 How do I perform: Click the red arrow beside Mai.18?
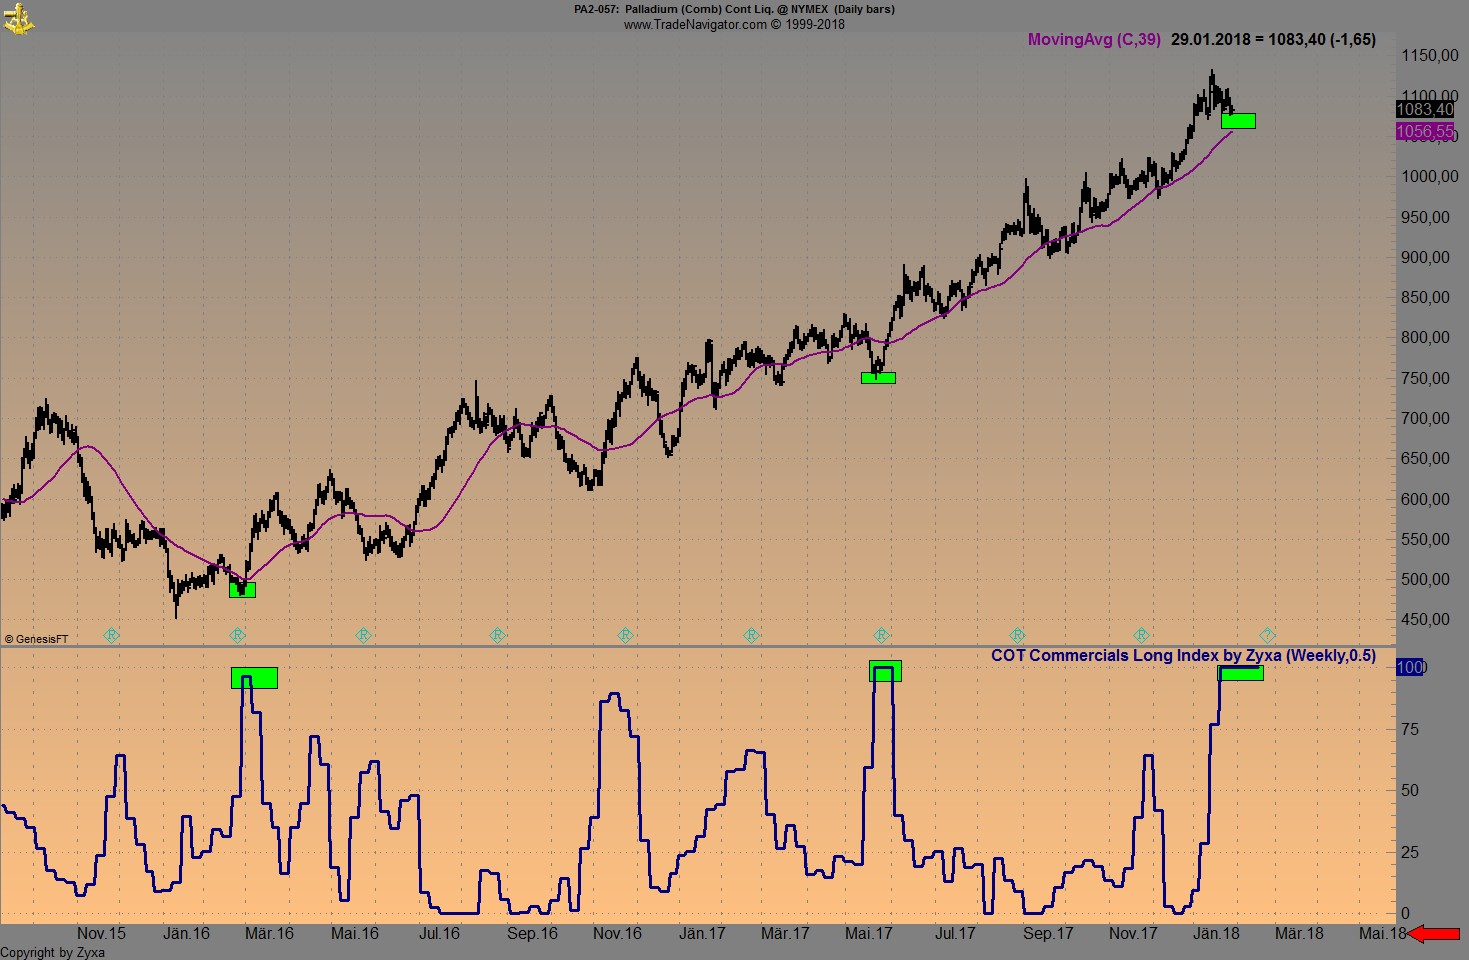tap(1432, 933)
